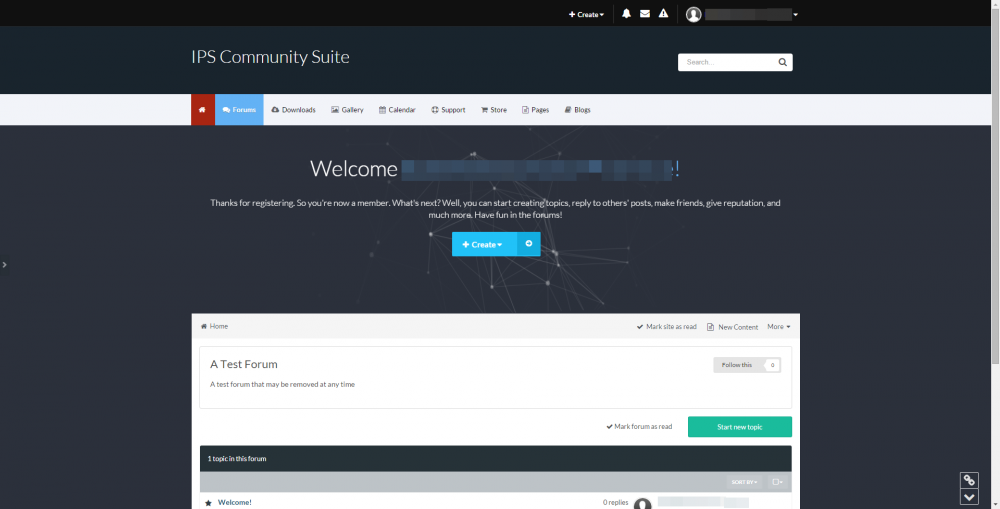Open the Create dropdown in top bar
The height and width of the screenshot is (509, 1000).
586,14
